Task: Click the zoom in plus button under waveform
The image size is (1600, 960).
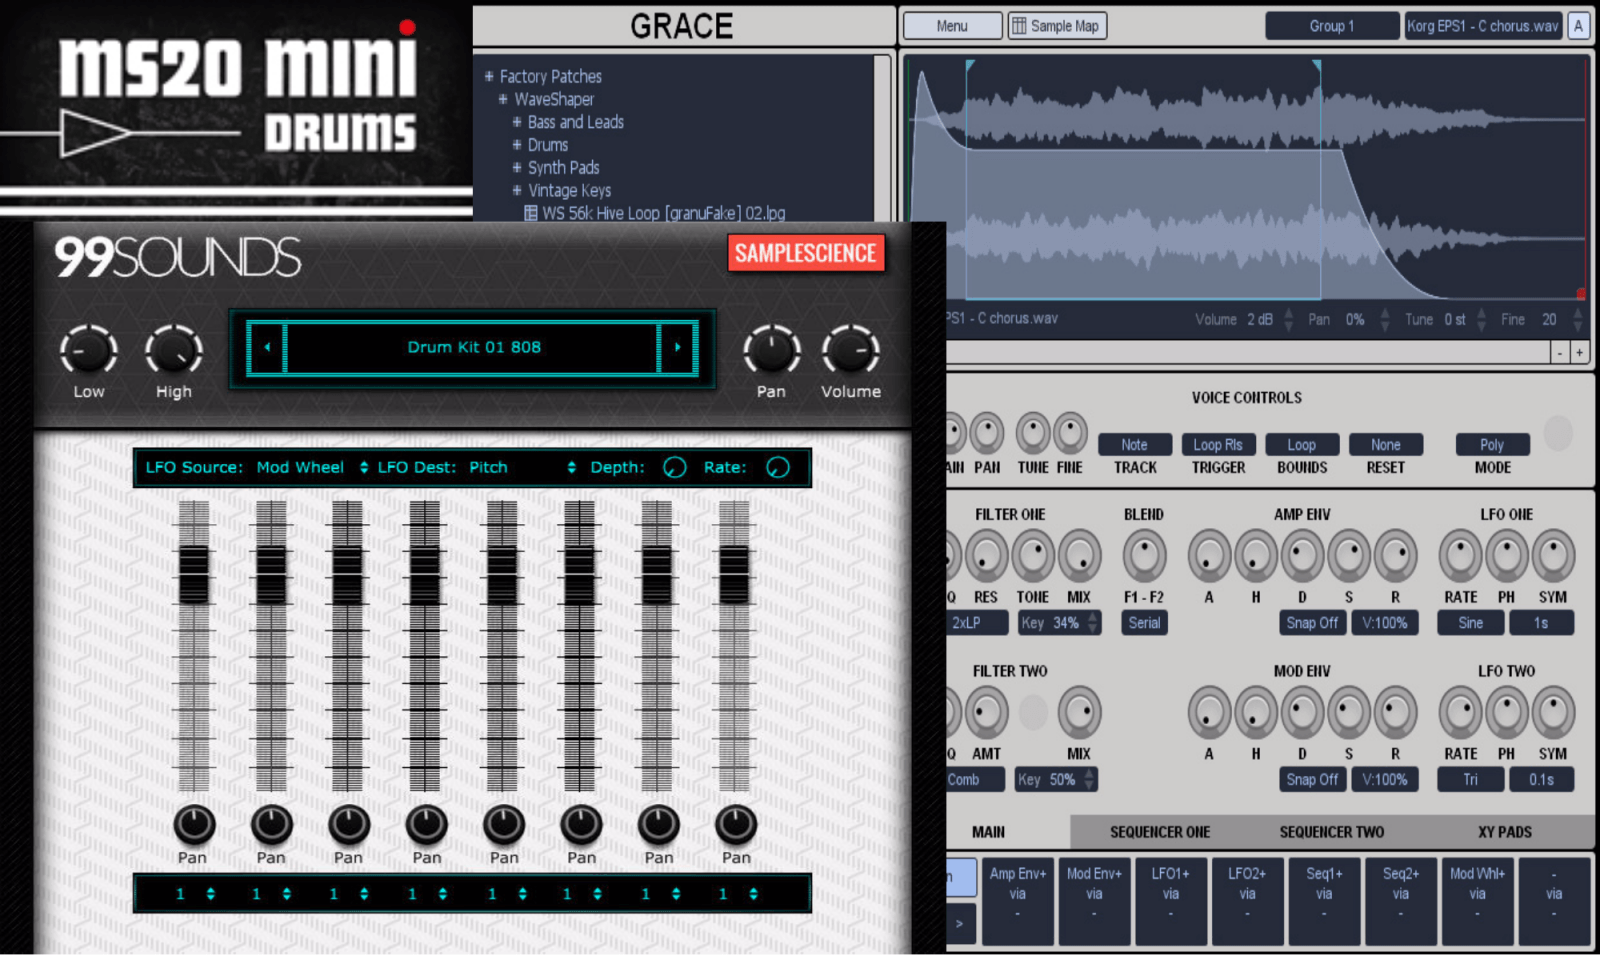Action: tap(1580, 352)
